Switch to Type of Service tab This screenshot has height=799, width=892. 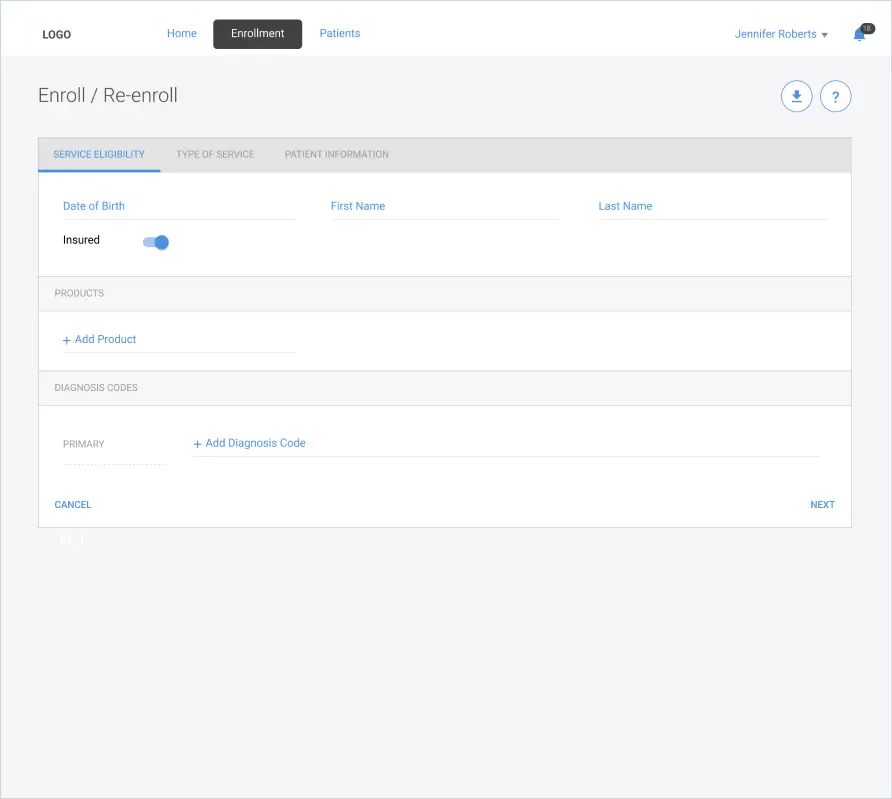pos(215,154)
